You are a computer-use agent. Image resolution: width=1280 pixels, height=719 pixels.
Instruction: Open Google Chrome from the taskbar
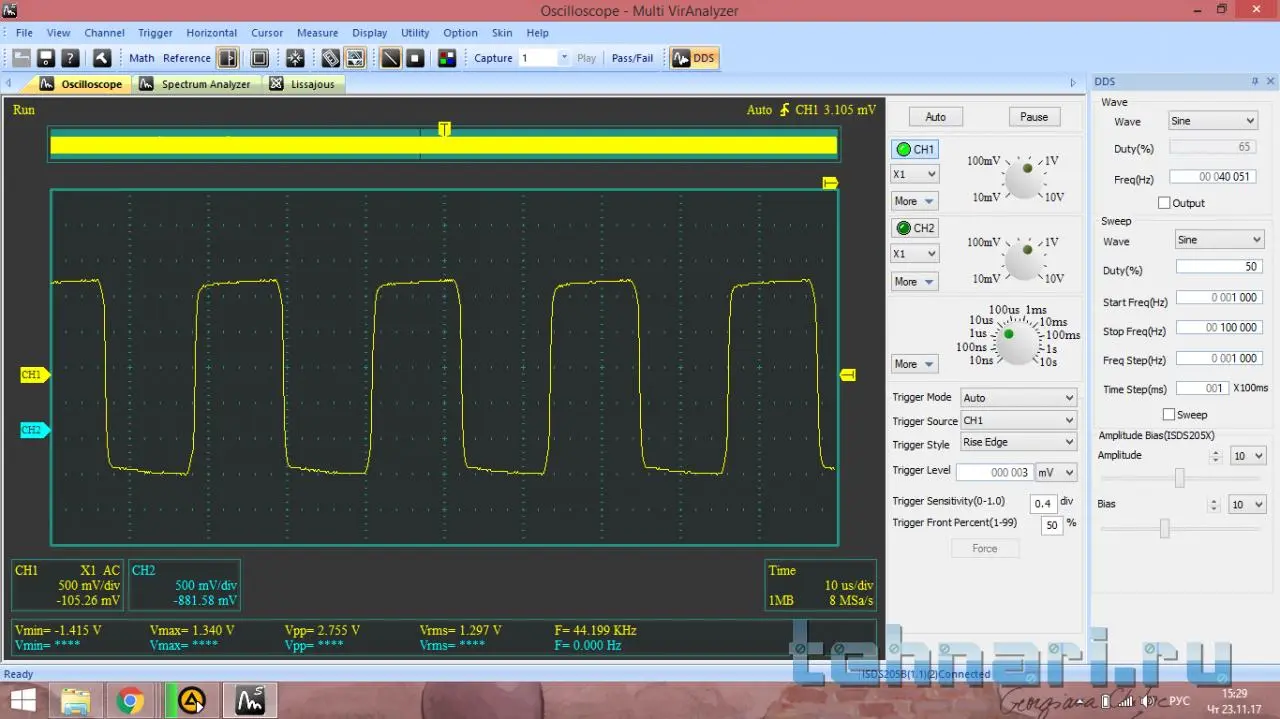point(129,701)
